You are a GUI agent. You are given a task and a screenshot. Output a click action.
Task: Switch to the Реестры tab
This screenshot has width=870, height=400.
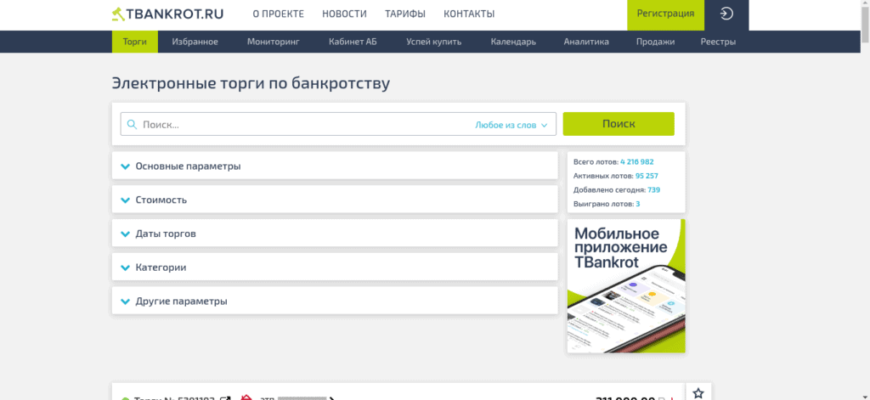(x=718, y=42)
